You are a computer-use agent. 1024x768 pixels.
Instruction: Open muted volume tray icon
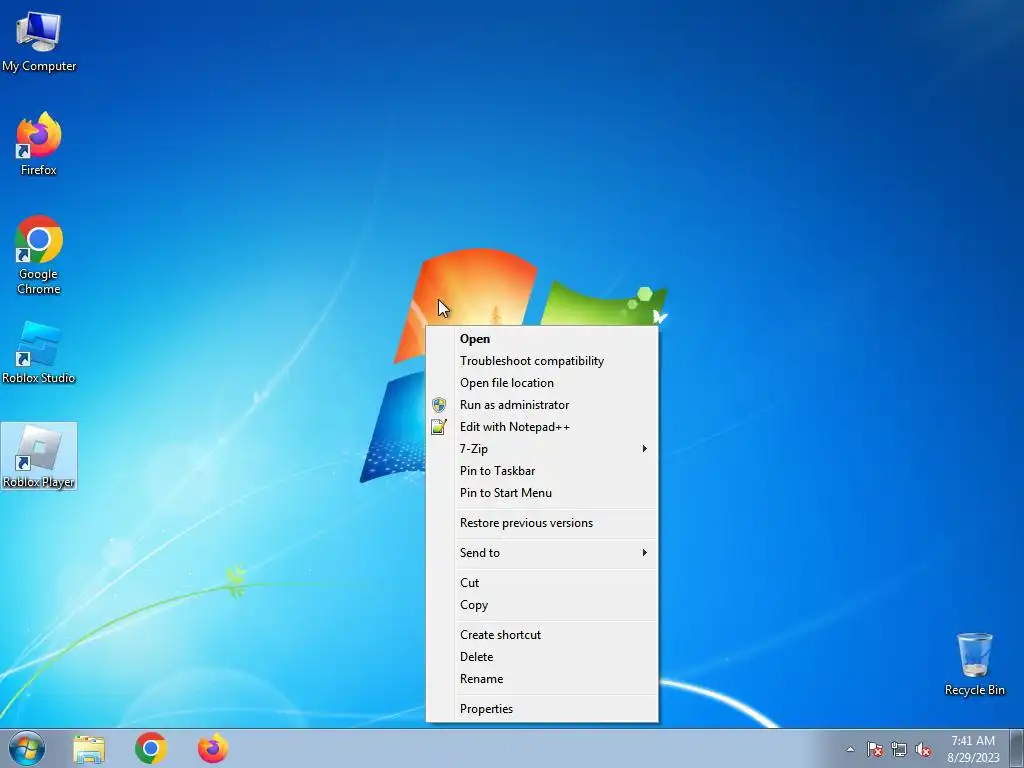point(923,749)
